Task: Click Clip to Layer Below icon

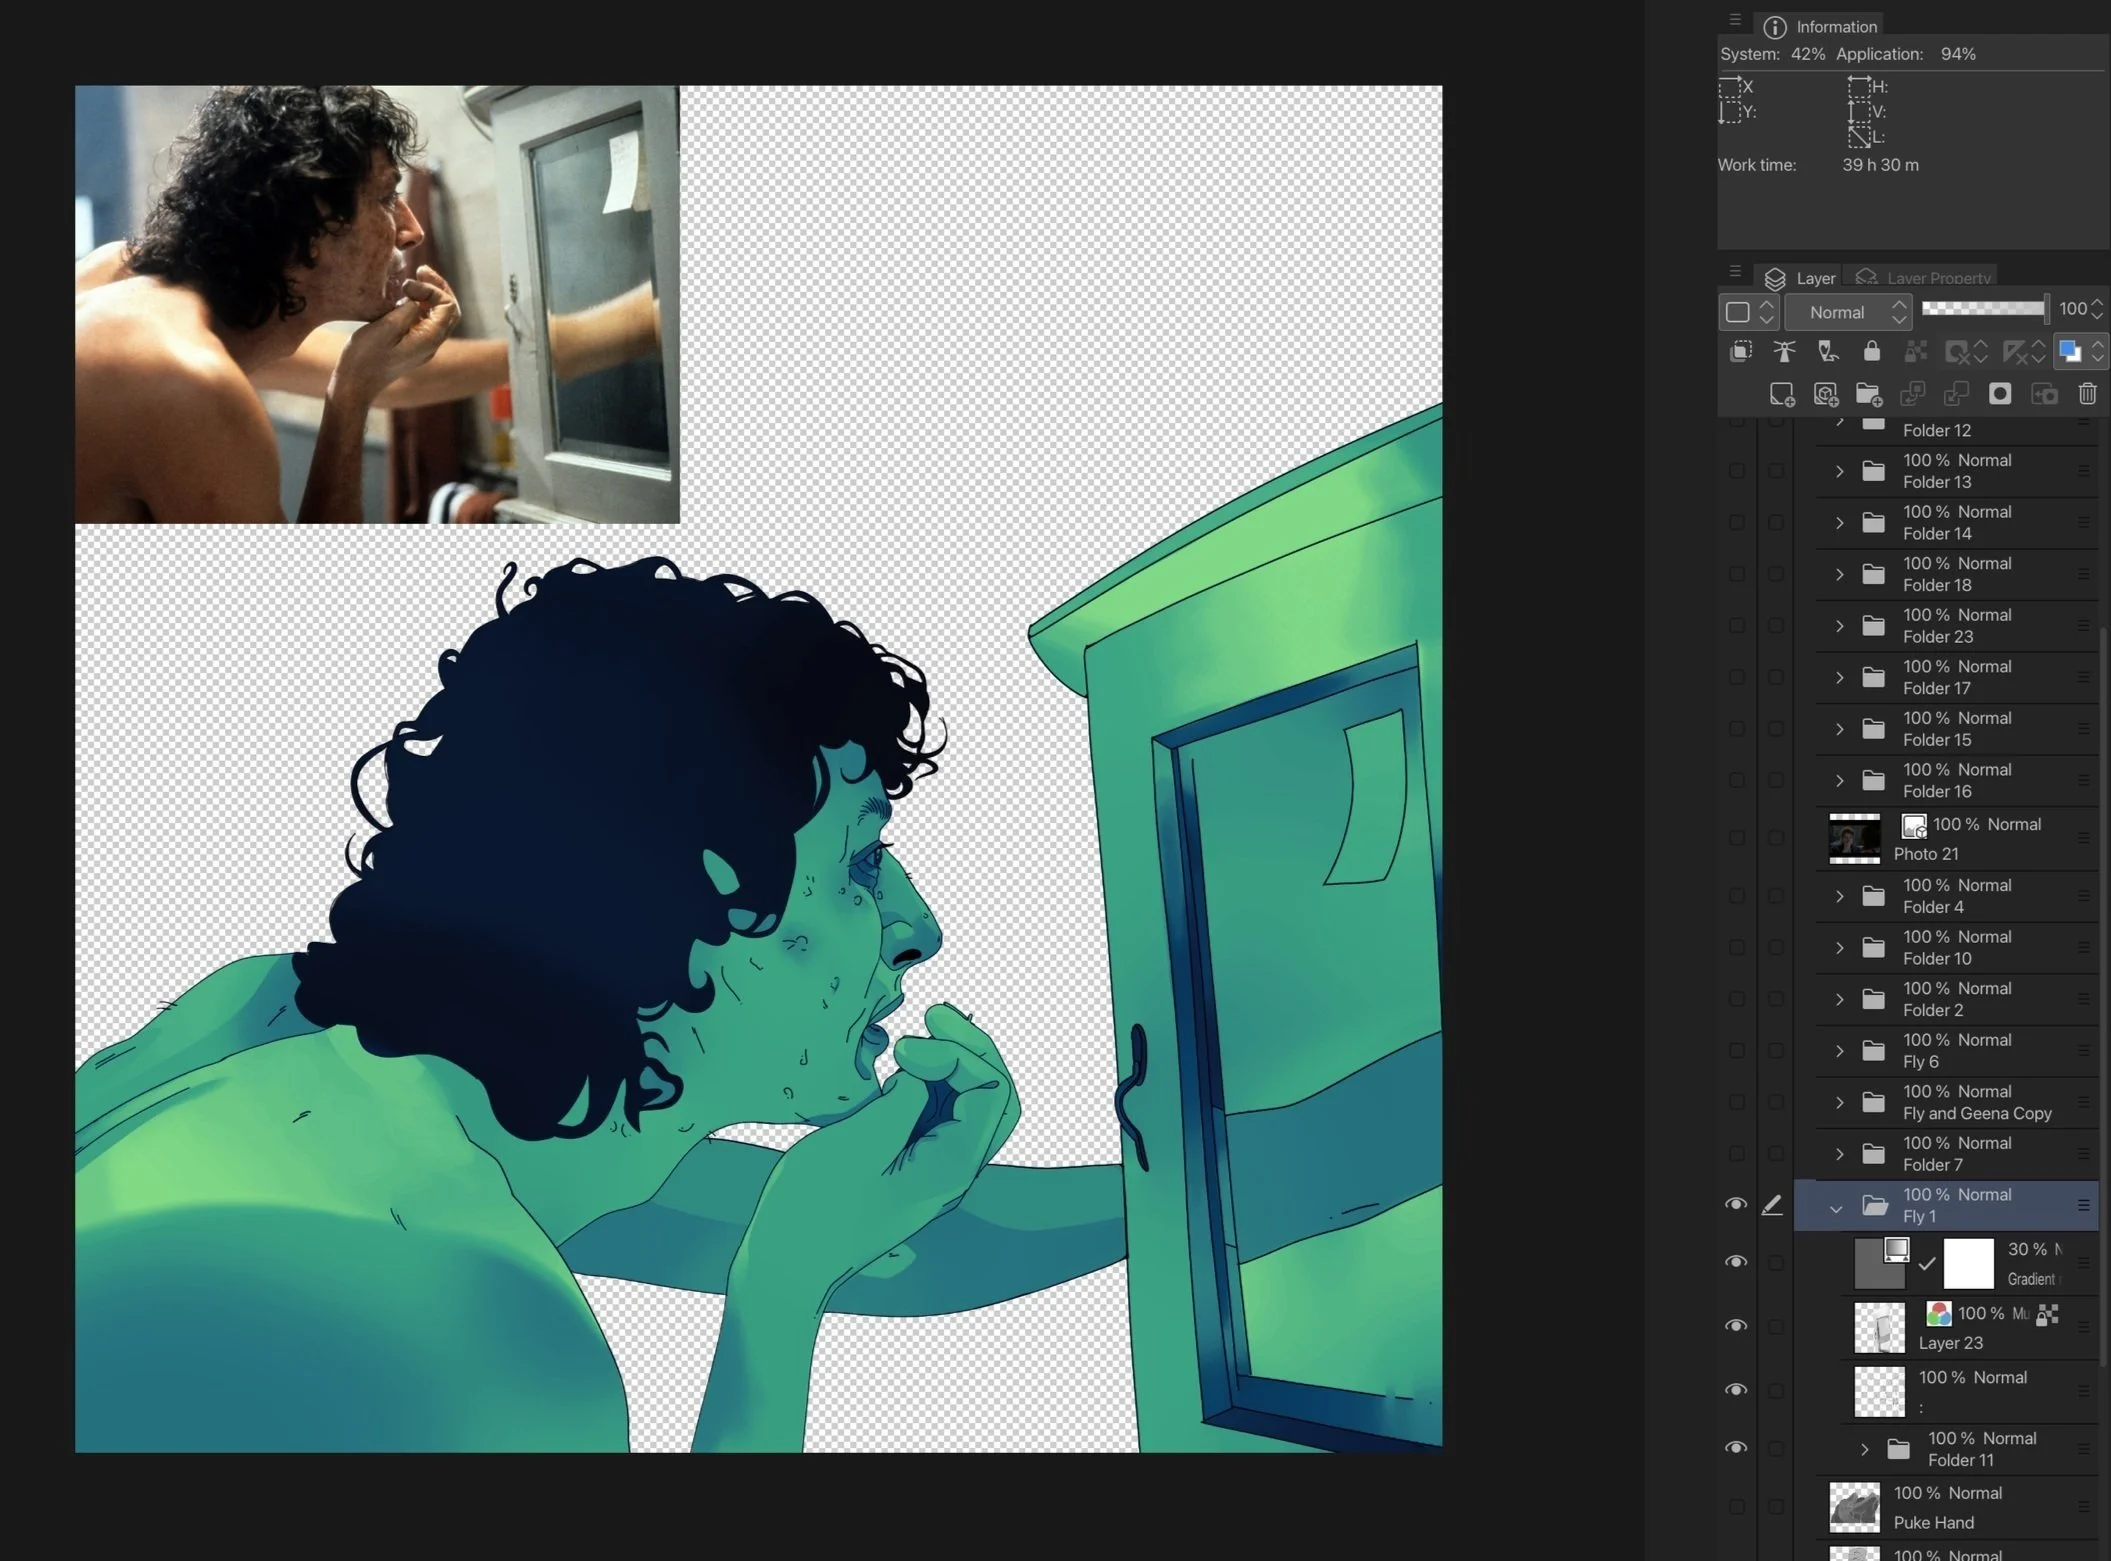Action: point(1741,351)
